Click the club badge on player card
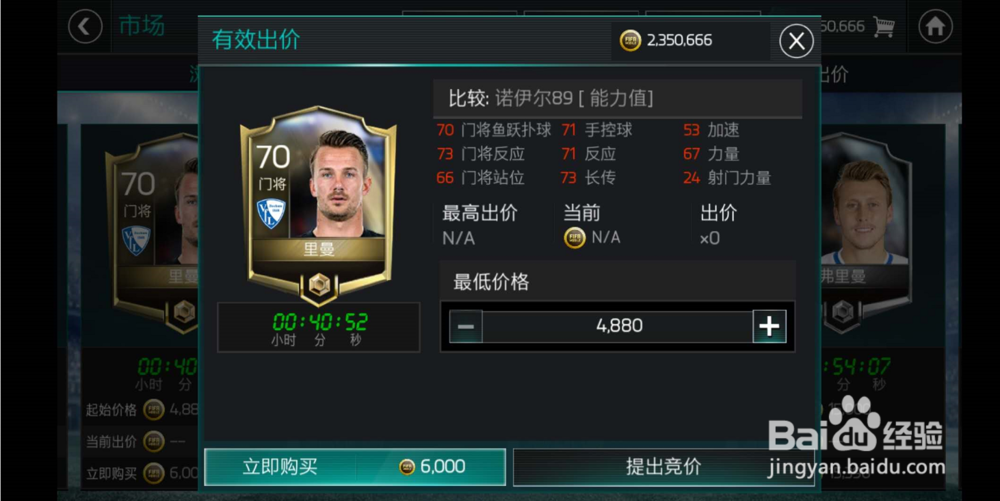The width and height of the screenshot is (1000, 501). tap(271, 214)
